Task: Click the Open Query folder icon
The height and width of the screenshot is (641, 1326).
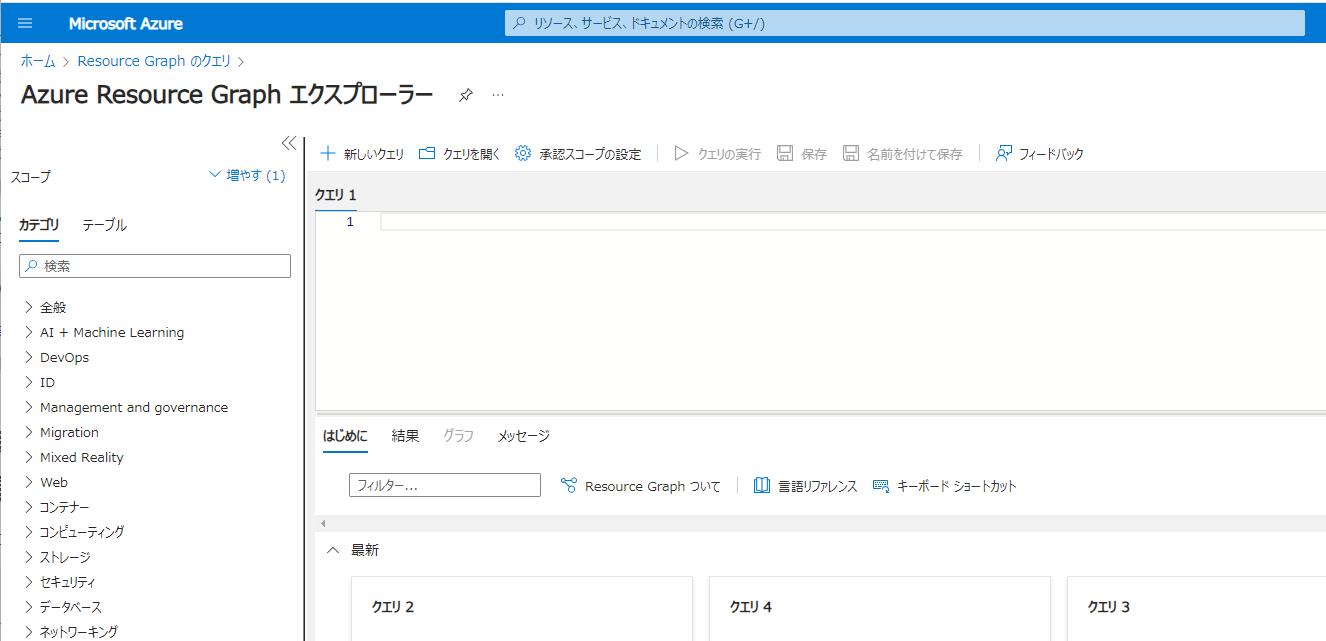Action: coord(427,154)
